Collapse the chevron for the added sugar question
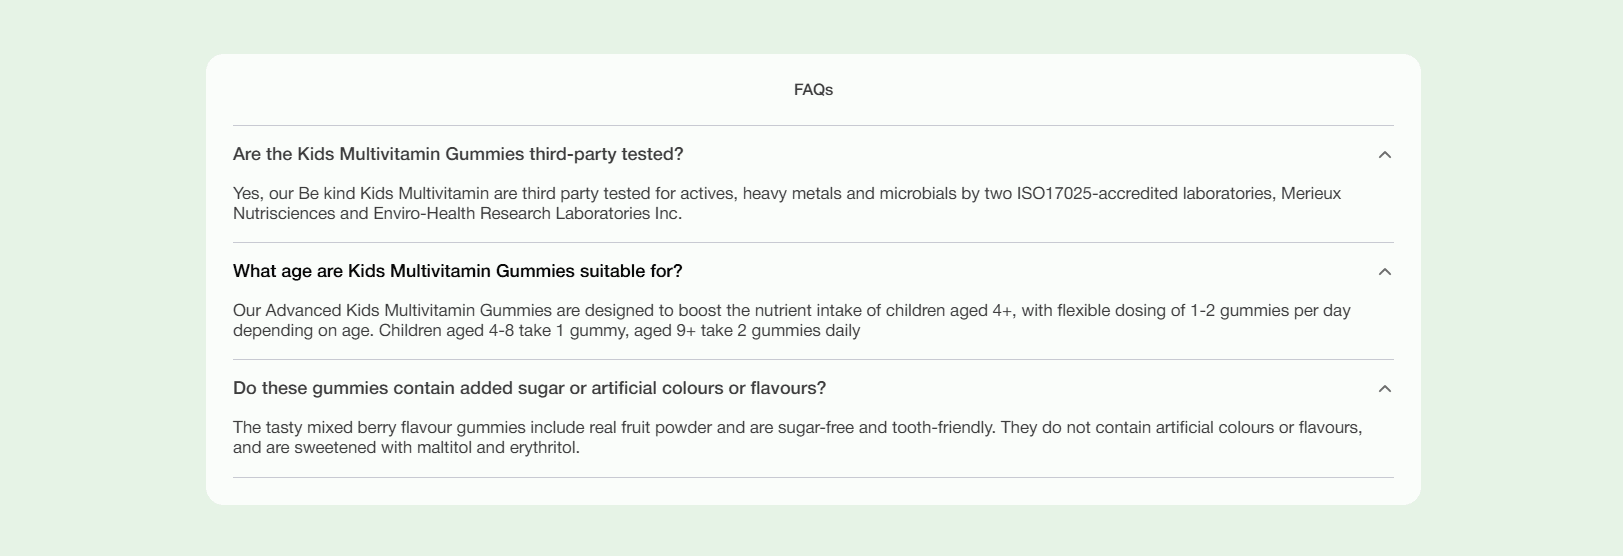Image resolution: width=1623 pixels, height=556 pixels. 1384,389
